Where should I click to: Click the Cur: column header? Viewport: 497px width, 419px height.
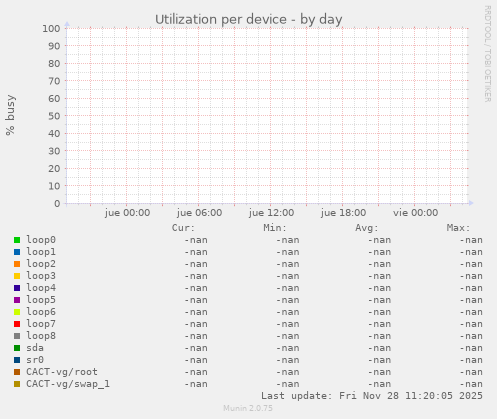183,228
